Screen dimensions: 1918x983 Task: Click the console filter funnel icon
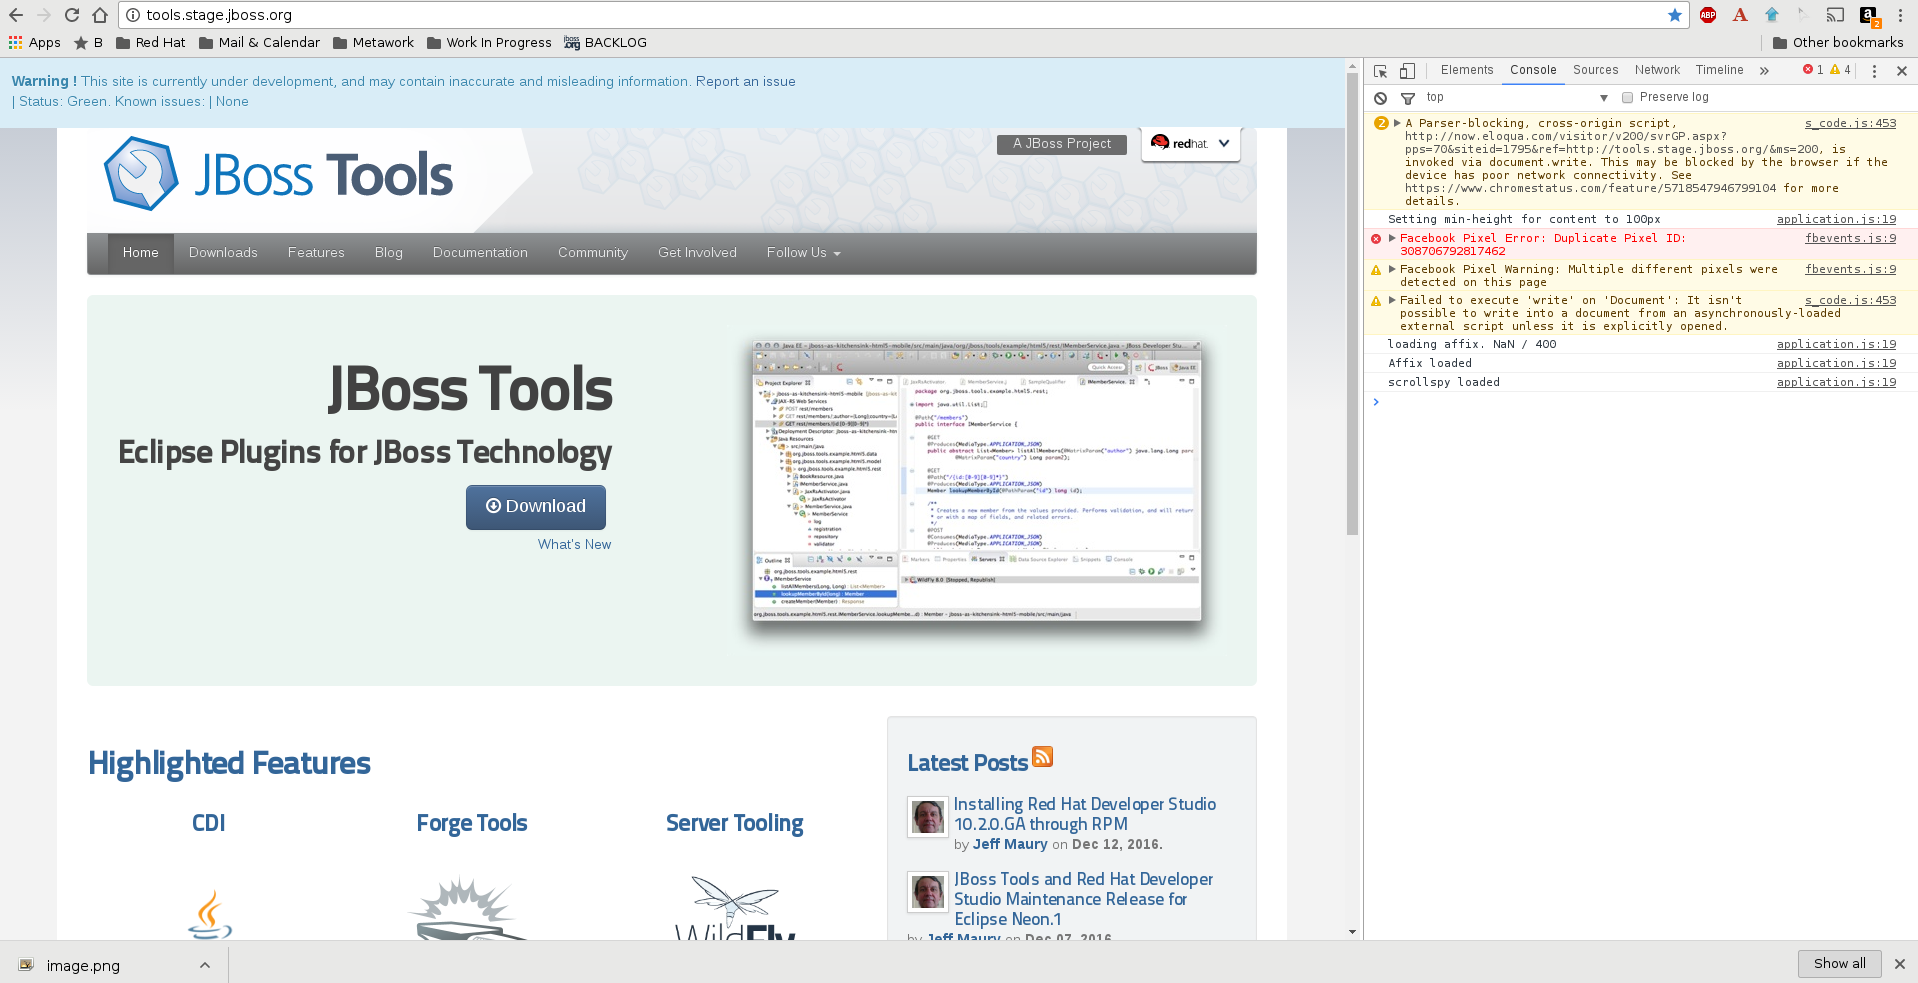[x=1408, y=98]
